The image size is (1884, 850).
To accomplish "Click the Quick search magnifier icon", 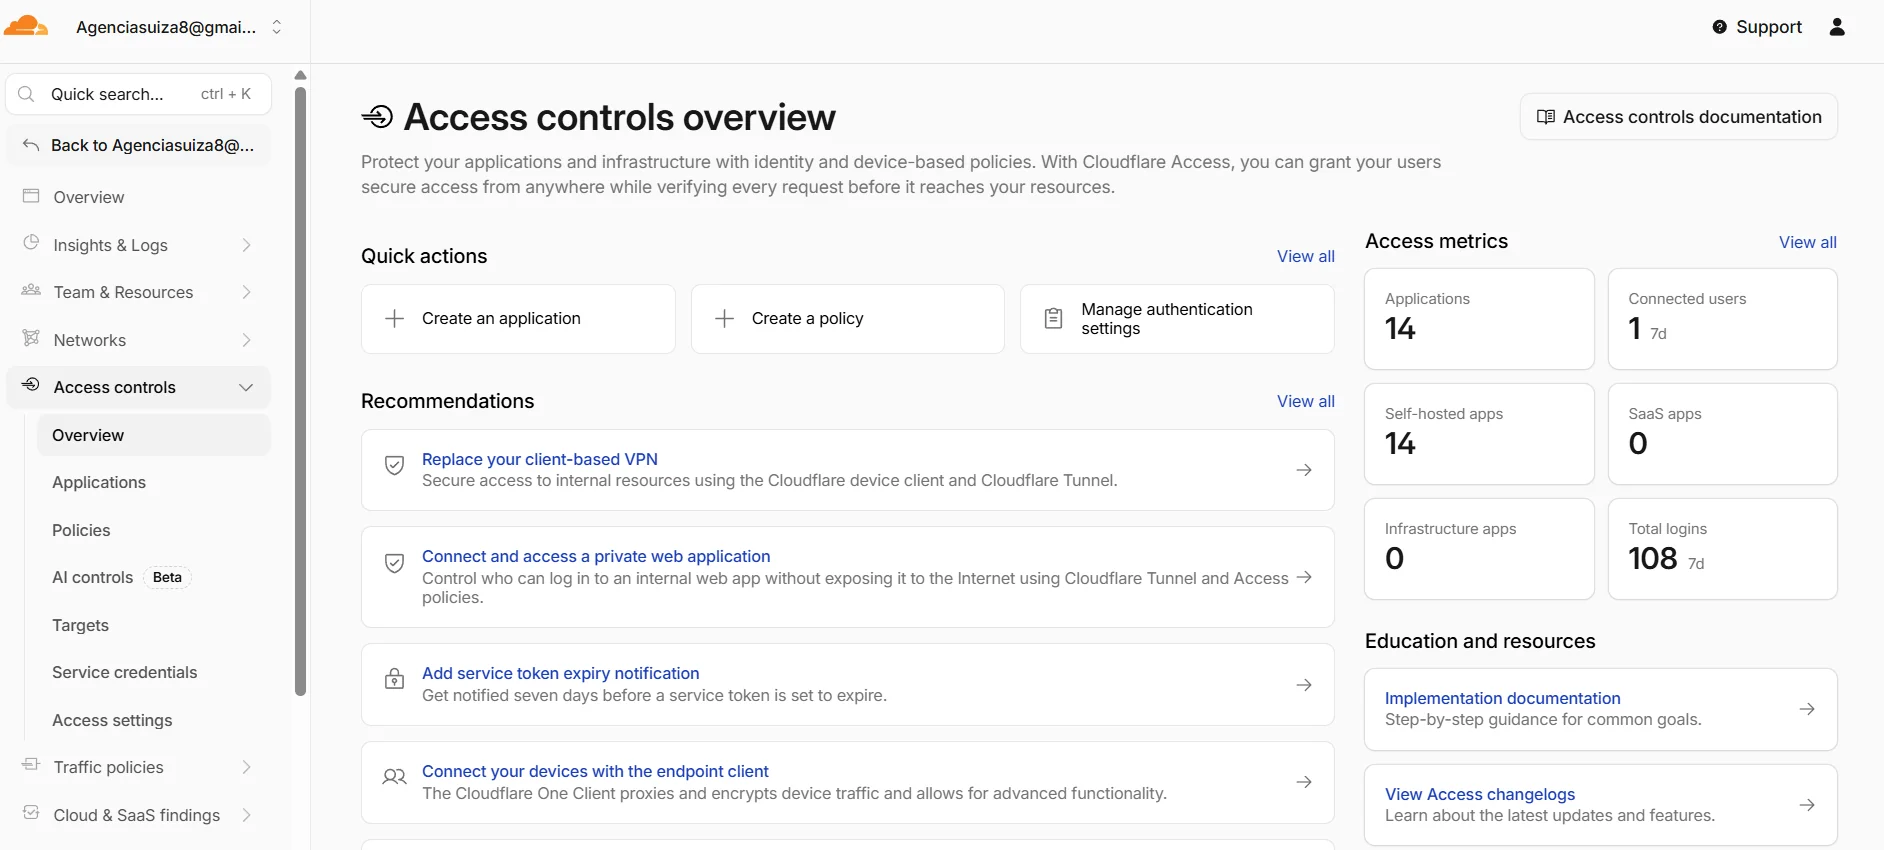I will click(x=27, y=94).
